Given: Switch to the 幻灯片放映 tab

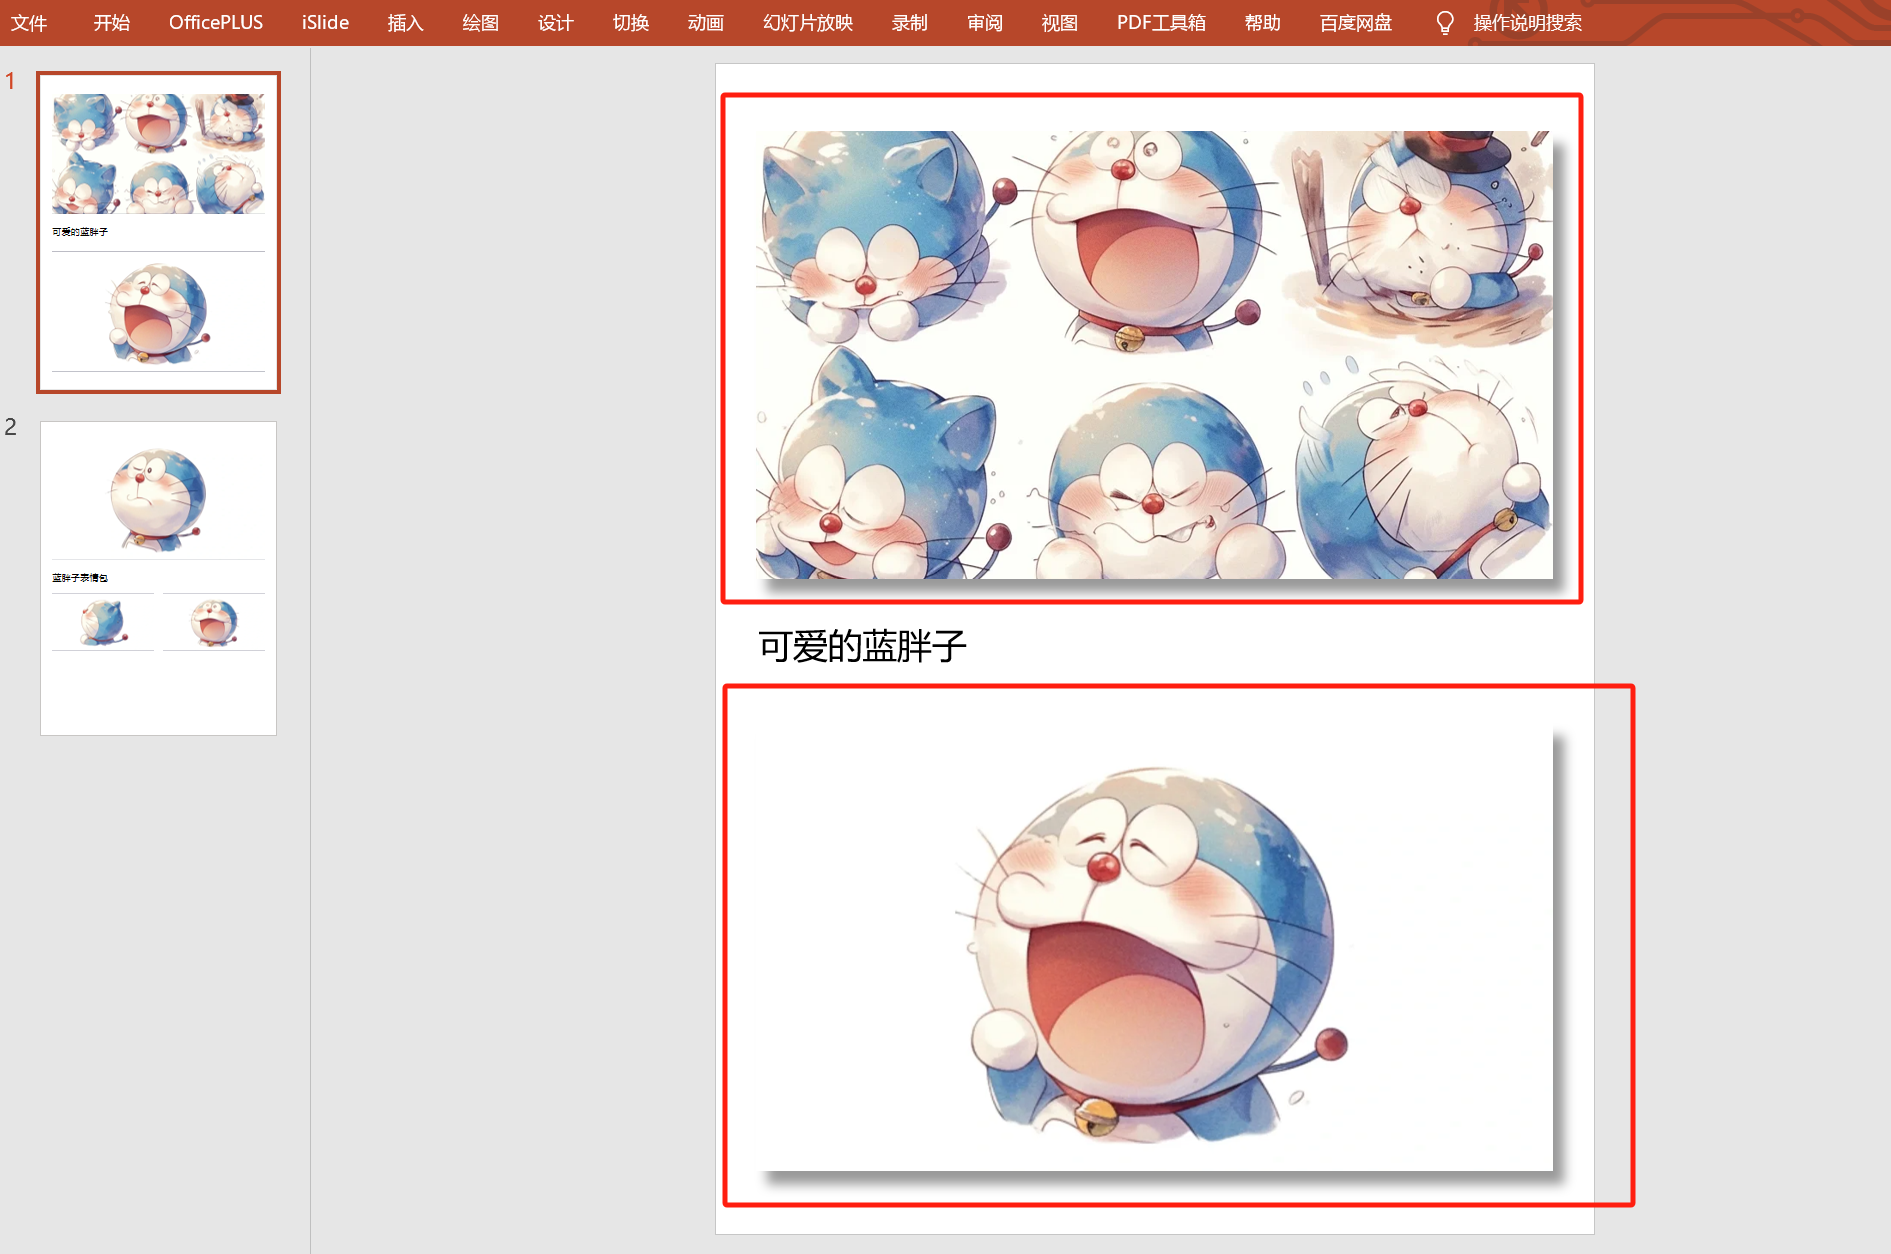Looking at the screenshot, I should click(x=808, y=22).
